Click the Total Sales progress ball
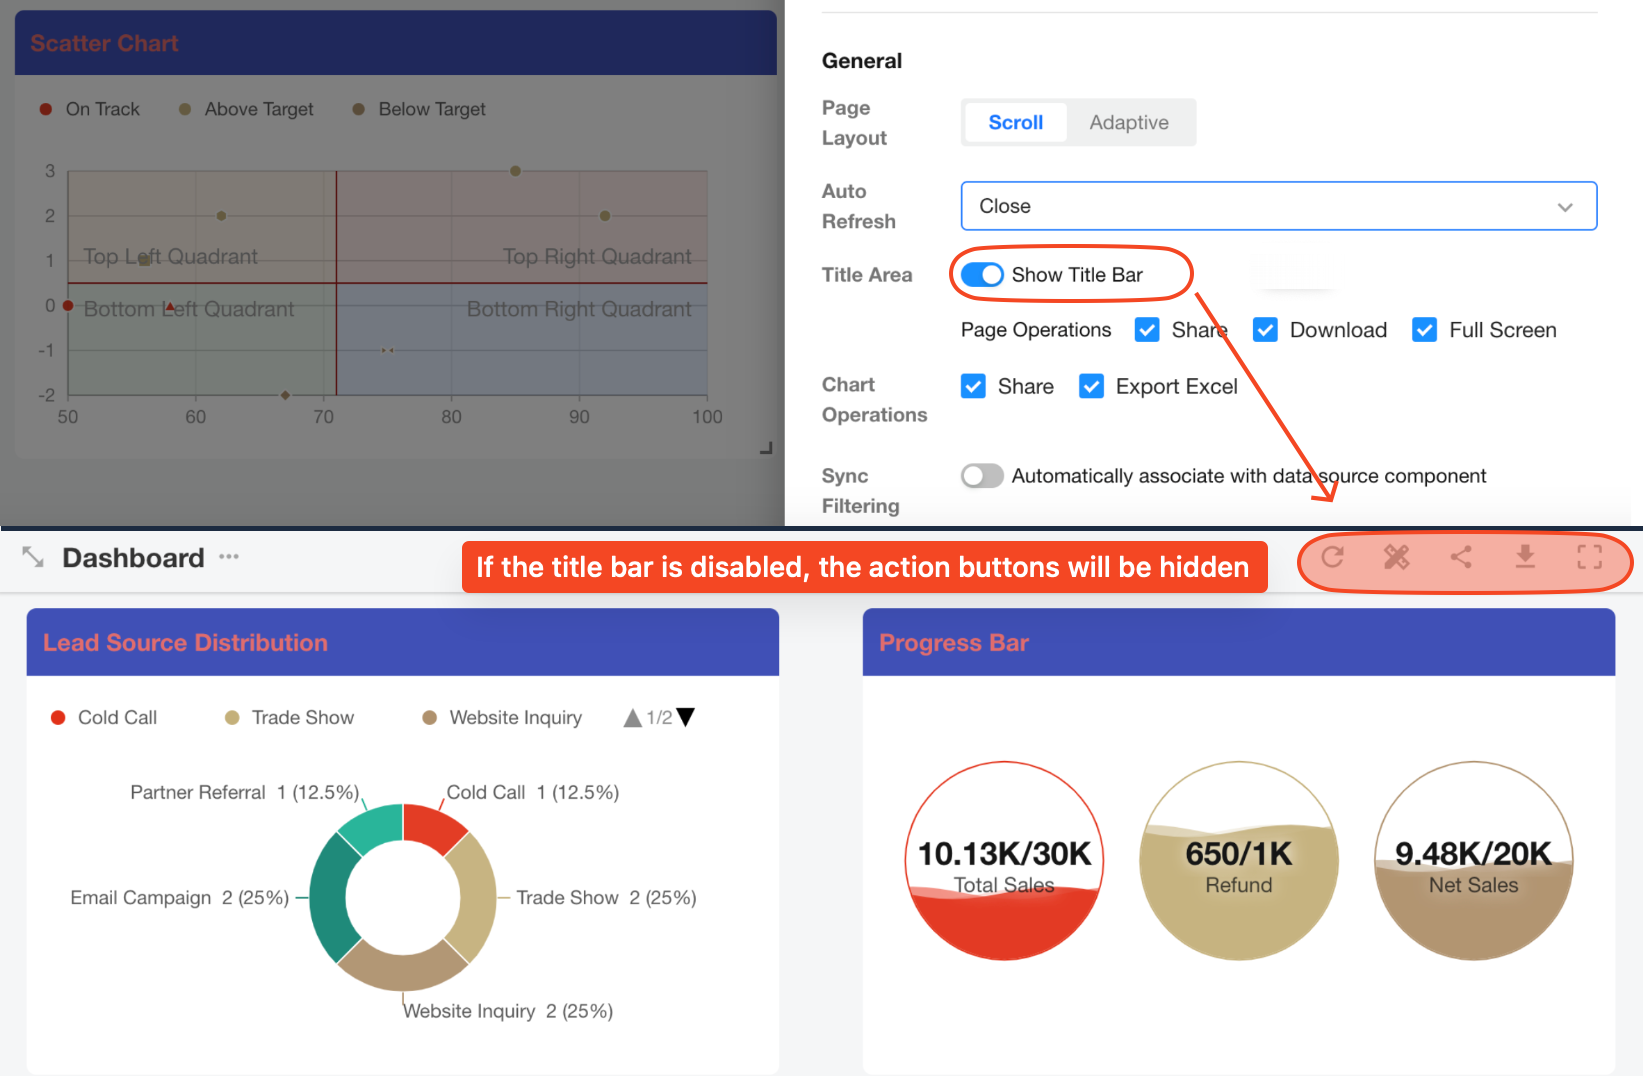 click(x=1004, y=861)
